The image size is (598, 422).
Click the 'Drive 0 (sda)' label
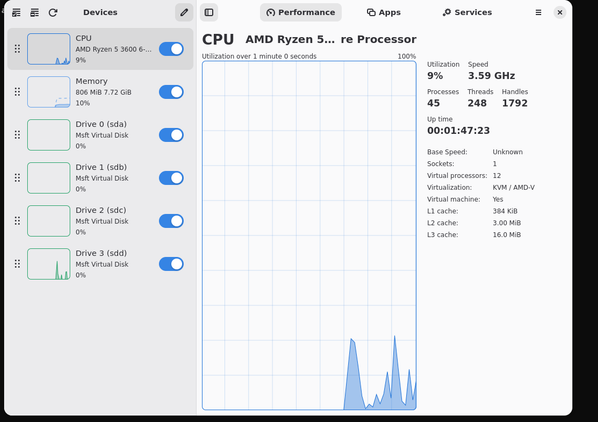point(101,124)
